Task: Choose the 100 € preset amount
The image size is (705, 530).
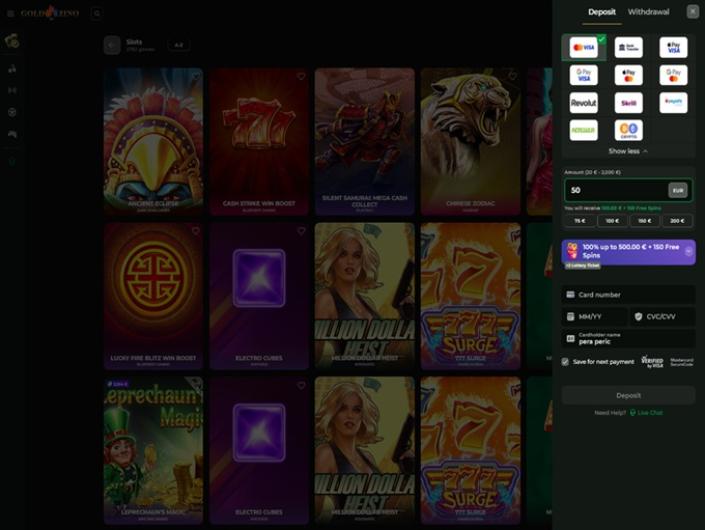Action: tap(611, 221)
